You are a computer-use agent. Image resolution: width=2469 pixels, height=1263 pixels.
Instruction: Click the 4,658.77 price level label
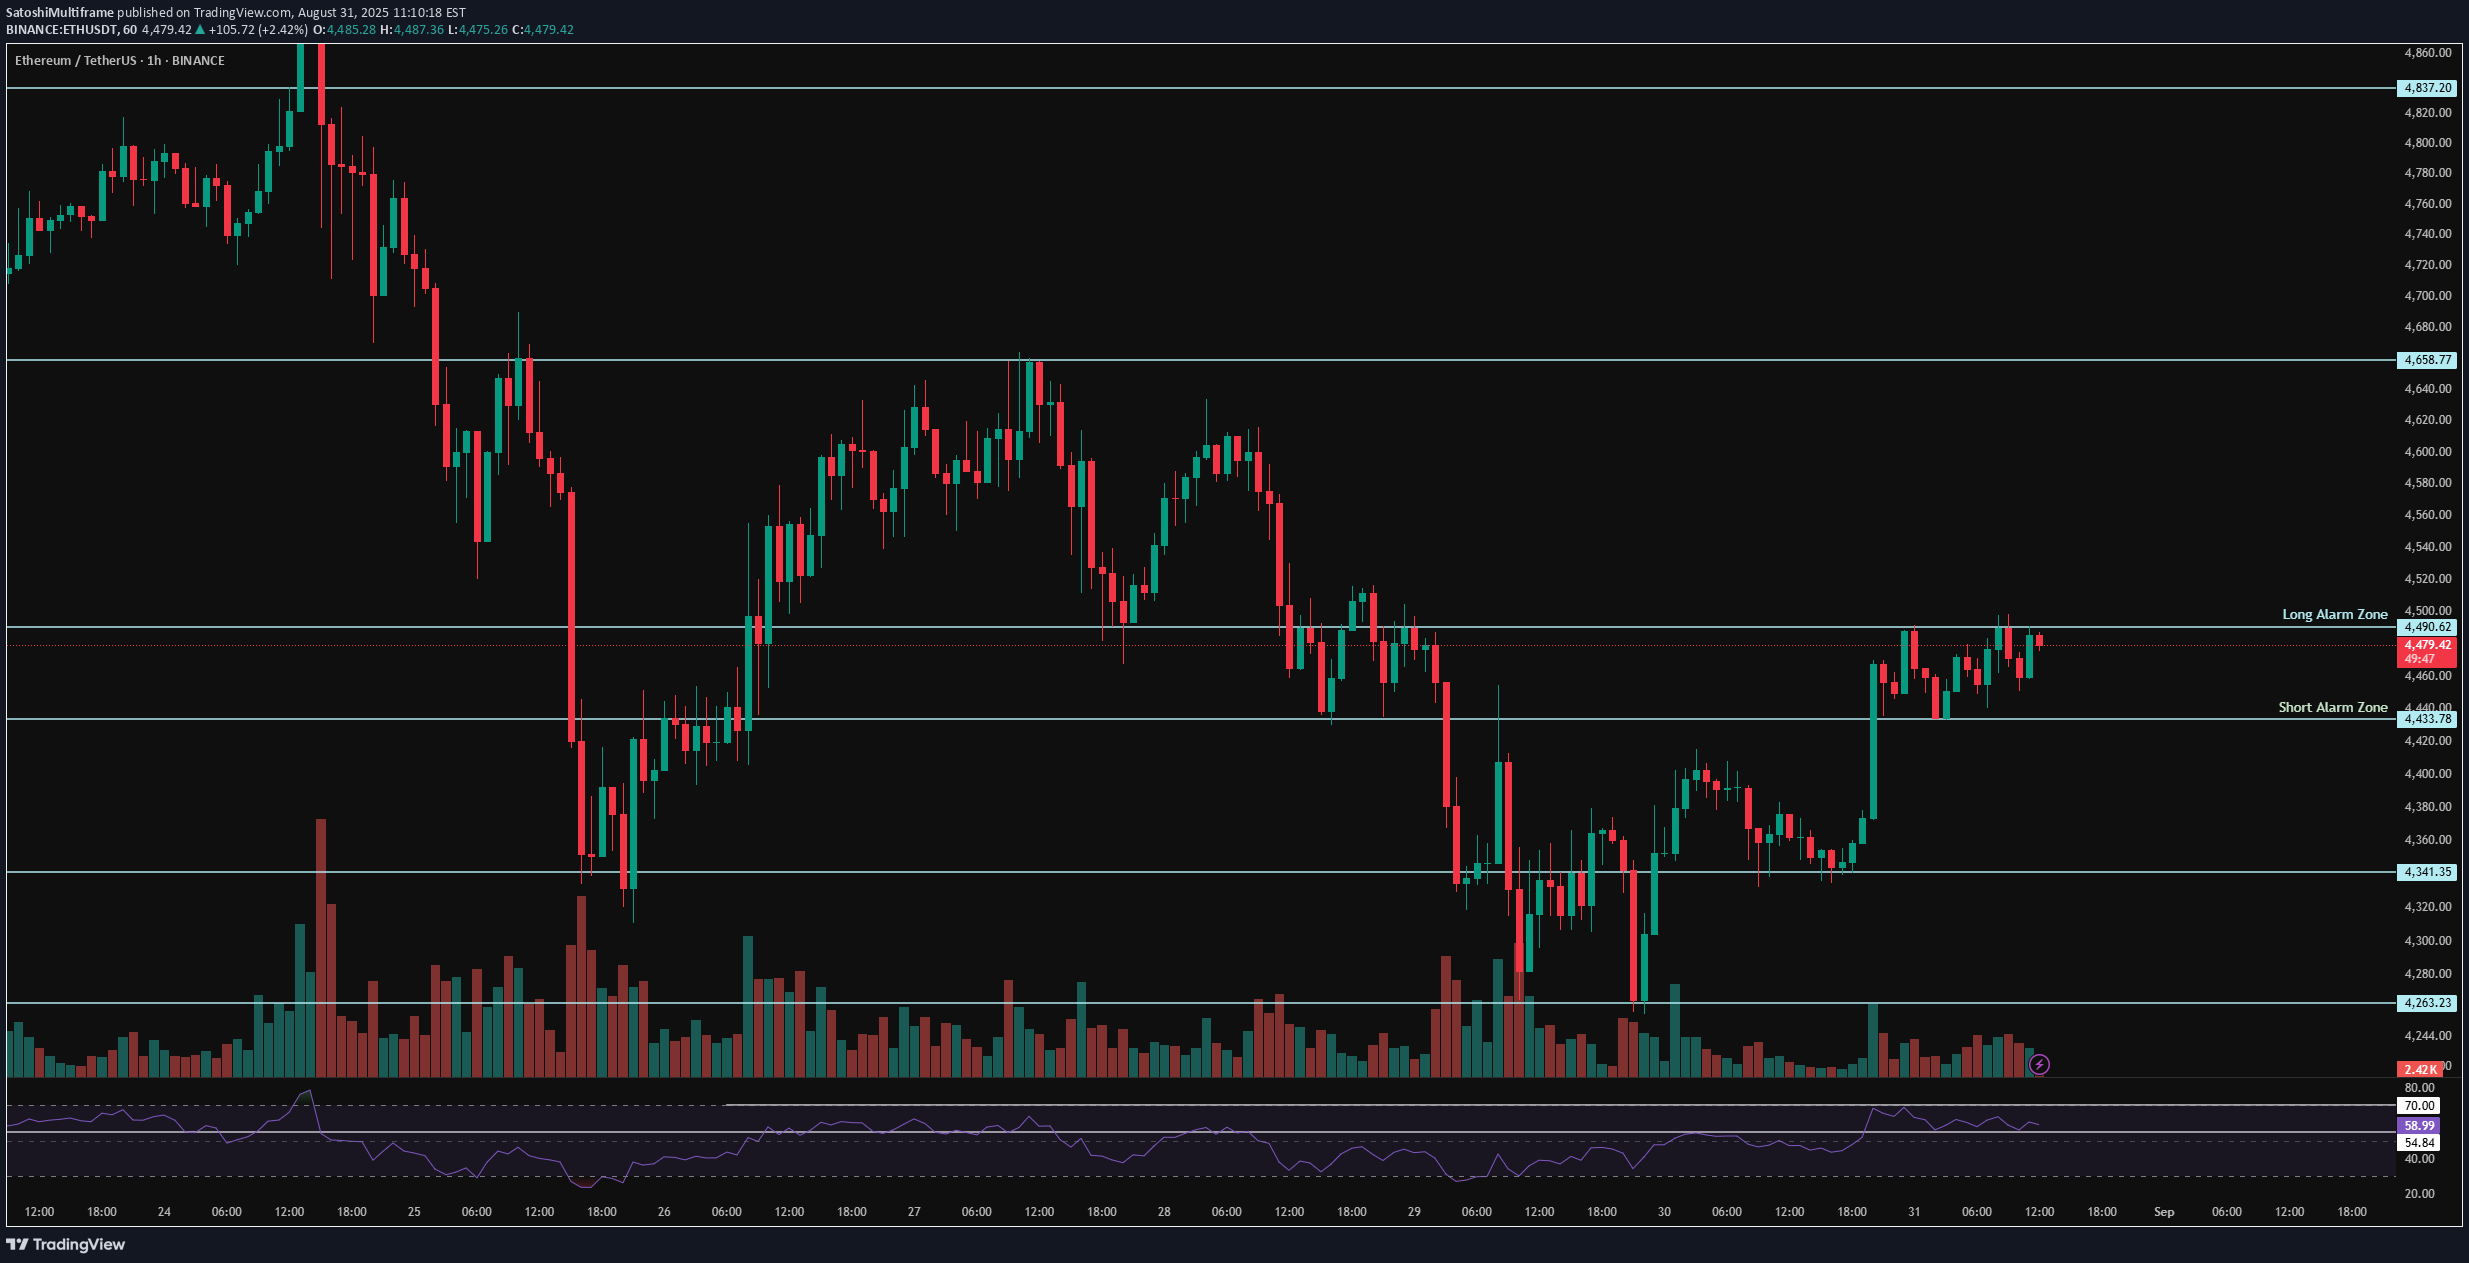(x=2427, y=360)
